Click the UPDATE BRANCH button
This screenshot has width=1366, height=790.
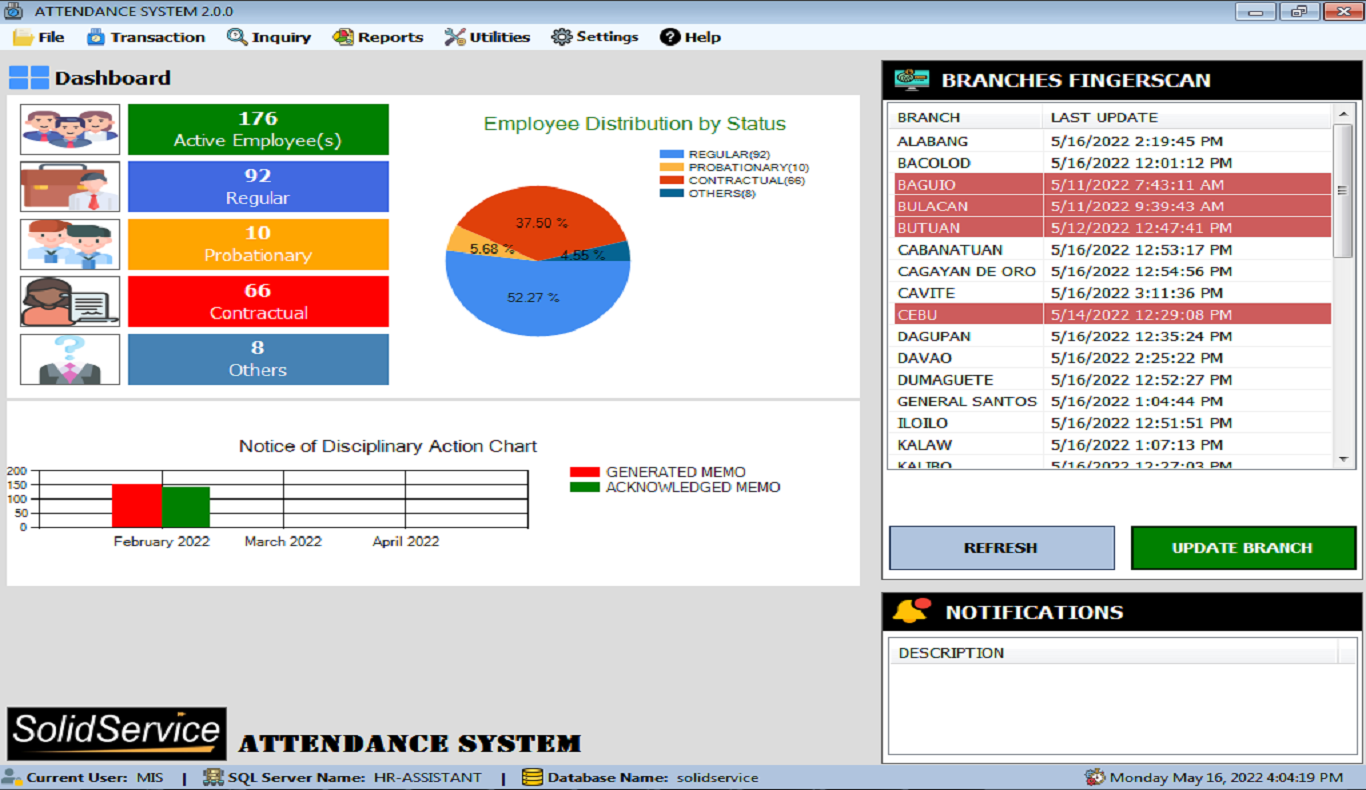tap(1243, 548)
